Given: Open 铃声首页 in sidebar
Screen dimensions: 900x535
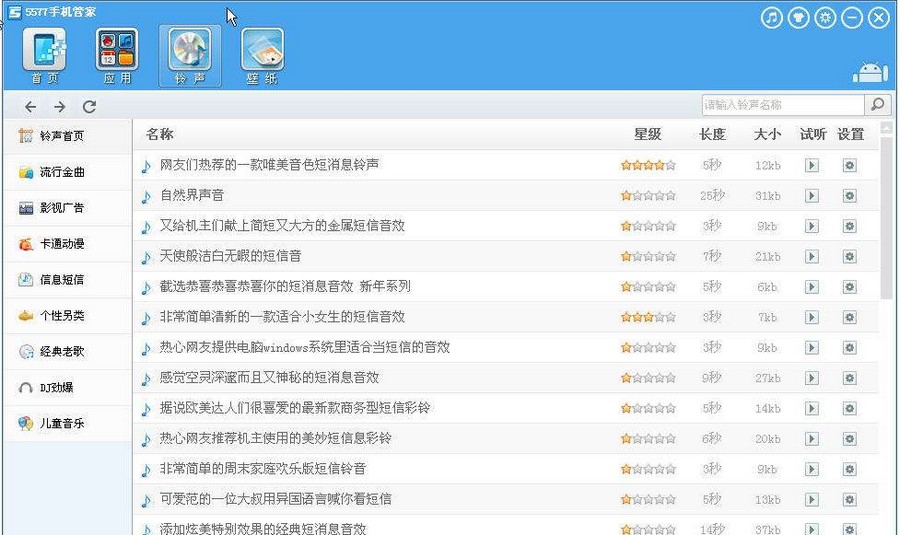Looking at the screenshot, I should tap(68, 136).
